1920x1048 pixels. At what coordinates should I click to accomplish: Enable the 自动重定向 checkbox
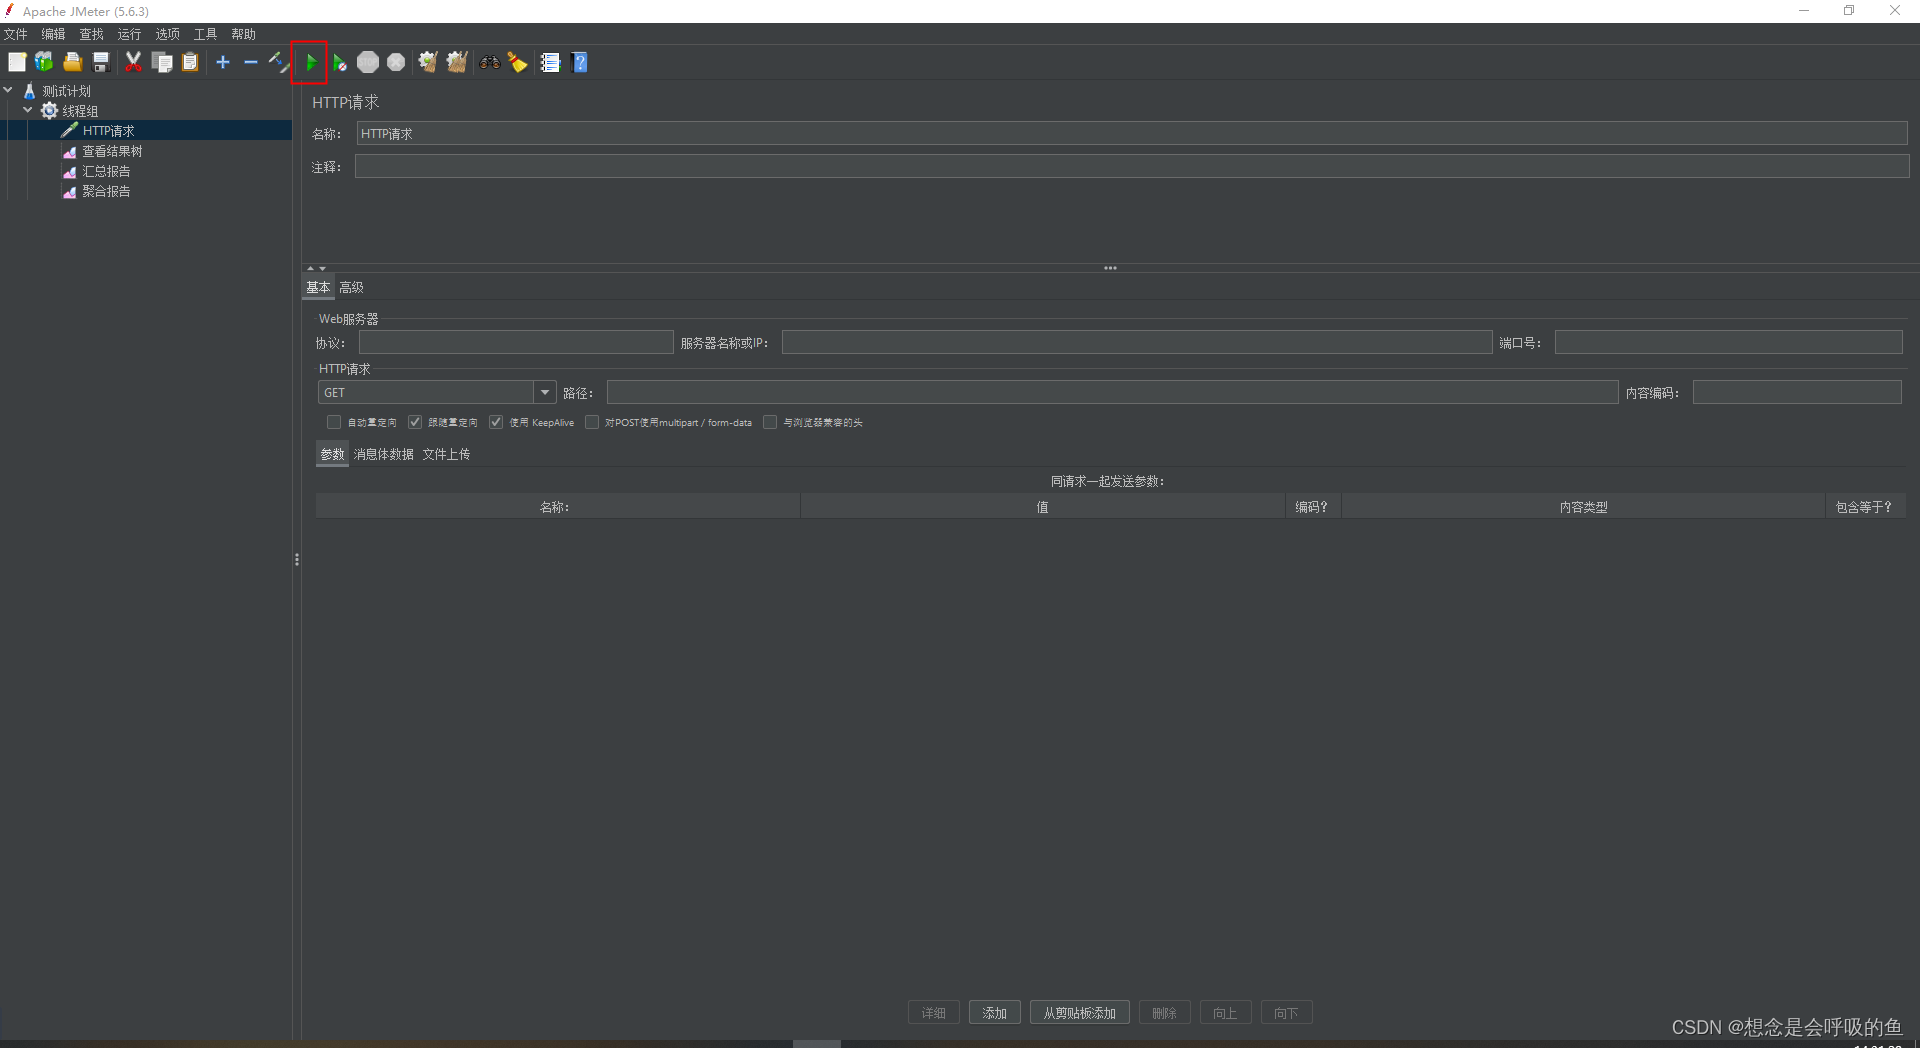pos(334,422)
